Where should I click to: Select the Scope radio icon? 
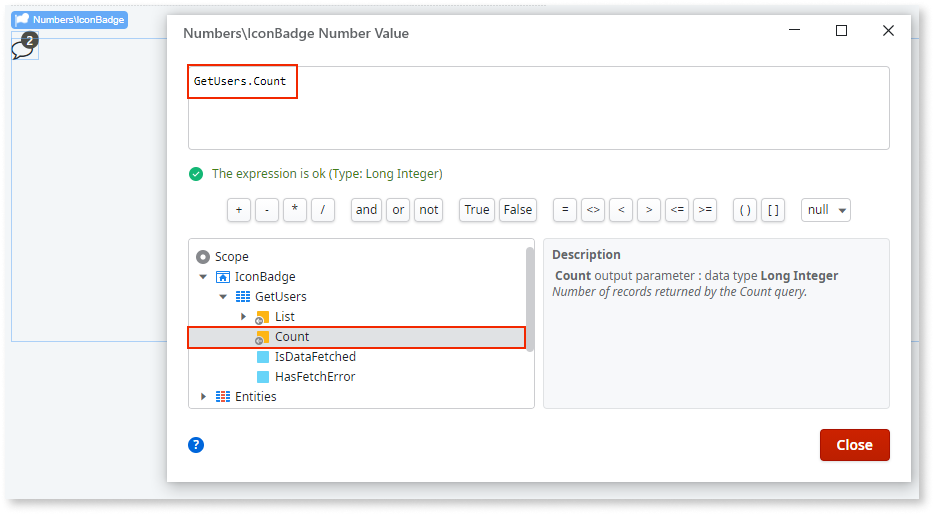[x=203, y=257]
